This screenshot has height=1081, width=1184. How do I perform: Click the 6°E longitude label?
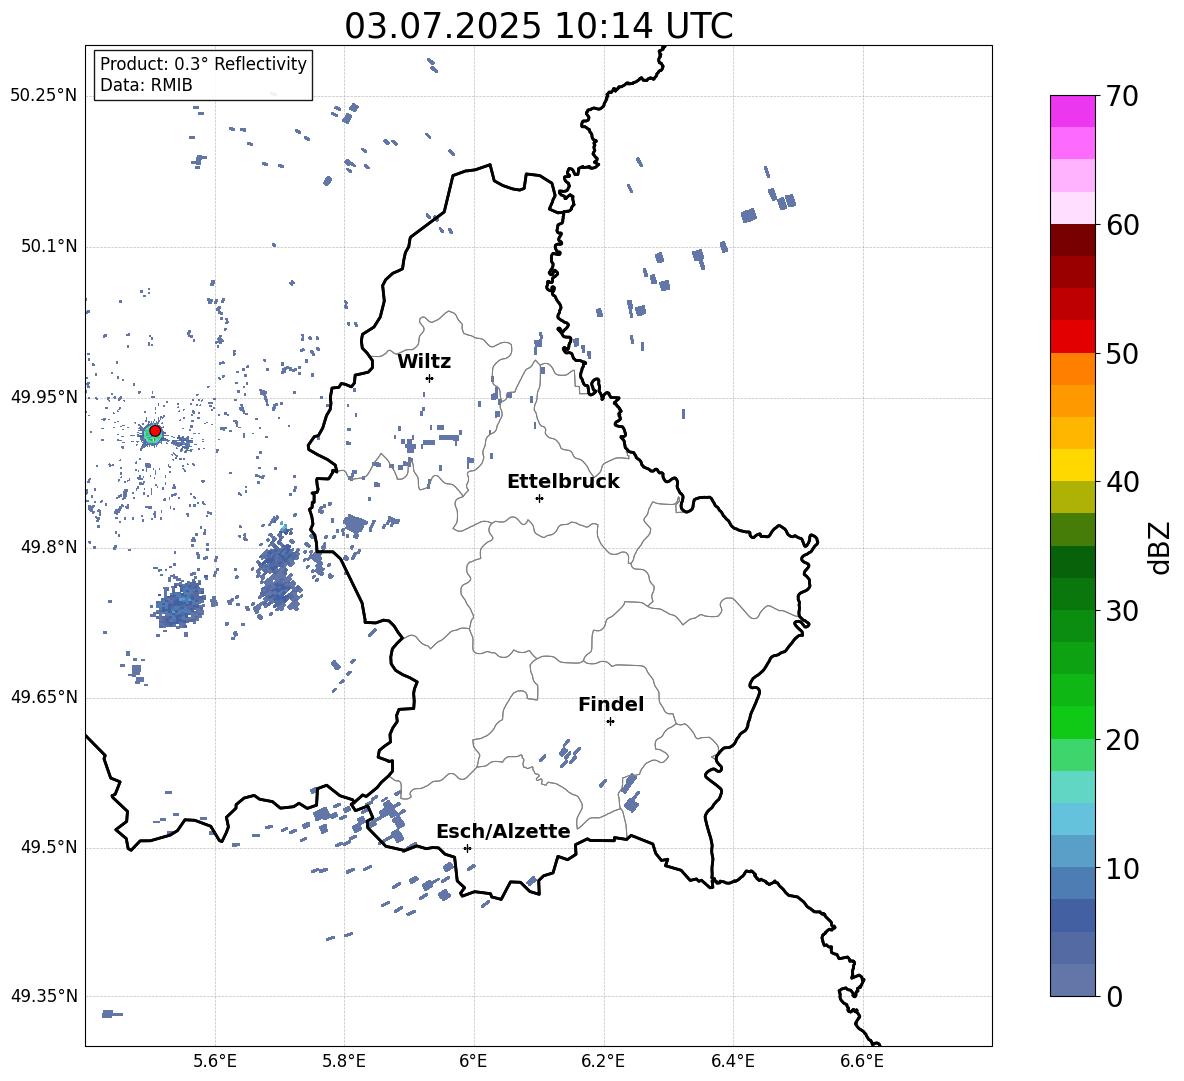click(473, 1062)
